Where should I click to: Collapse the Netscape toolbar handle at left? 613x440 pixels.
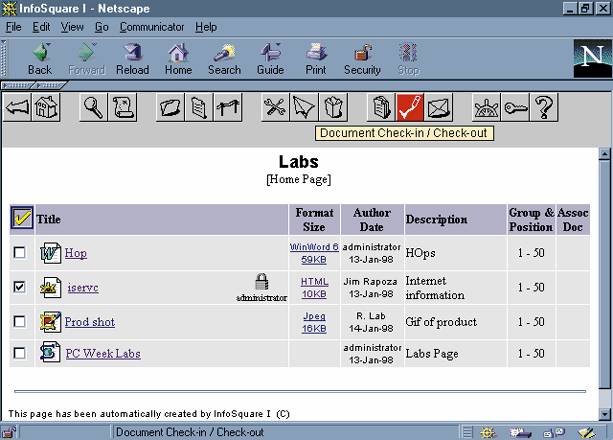pos(4,58)
